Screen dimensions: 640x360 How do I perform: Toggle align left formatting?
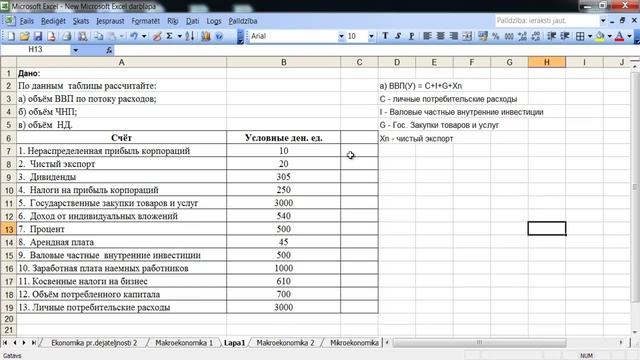point(427,36)
